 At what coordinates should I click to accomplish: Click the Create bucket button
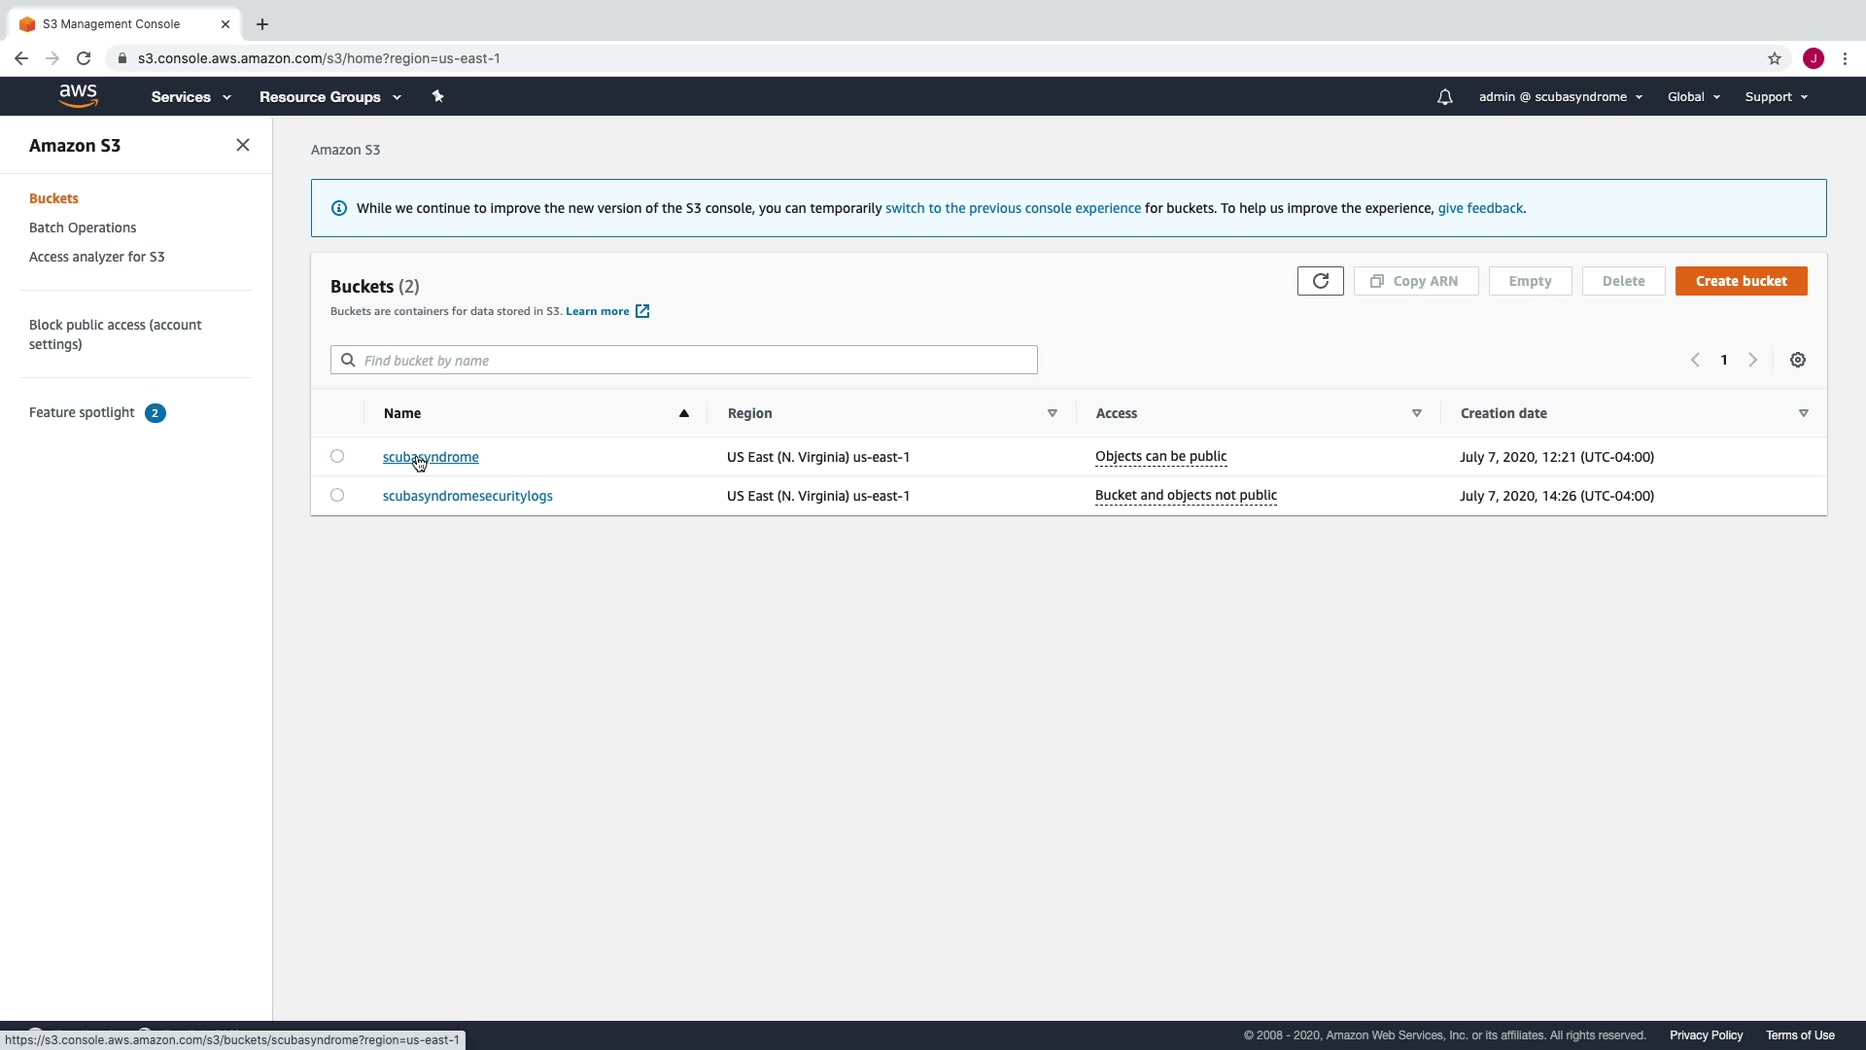[x=1741, y=281]
